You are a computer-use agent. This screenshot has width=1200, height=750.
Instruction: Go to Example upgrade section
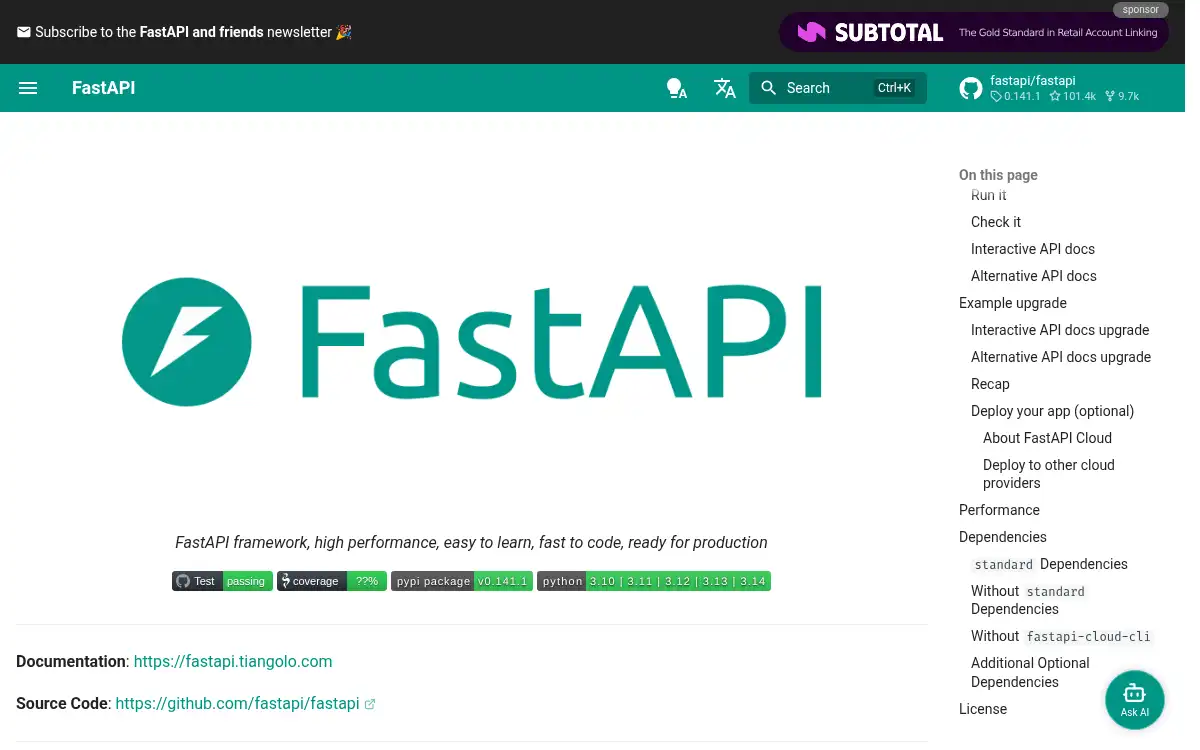(x=1013, y=303)
